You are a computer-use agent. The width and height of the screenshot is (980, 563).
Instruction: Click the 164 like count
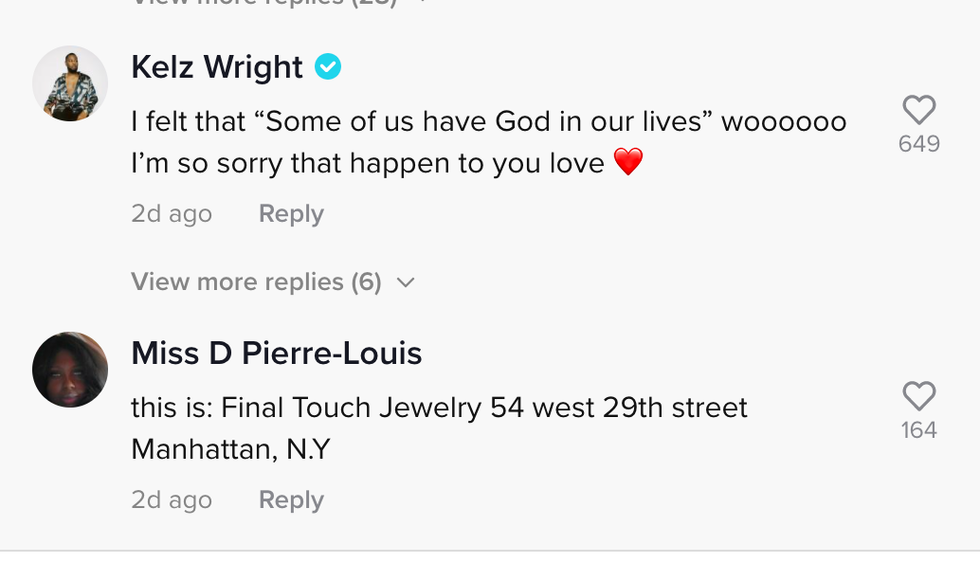click(x=919, y=430)
